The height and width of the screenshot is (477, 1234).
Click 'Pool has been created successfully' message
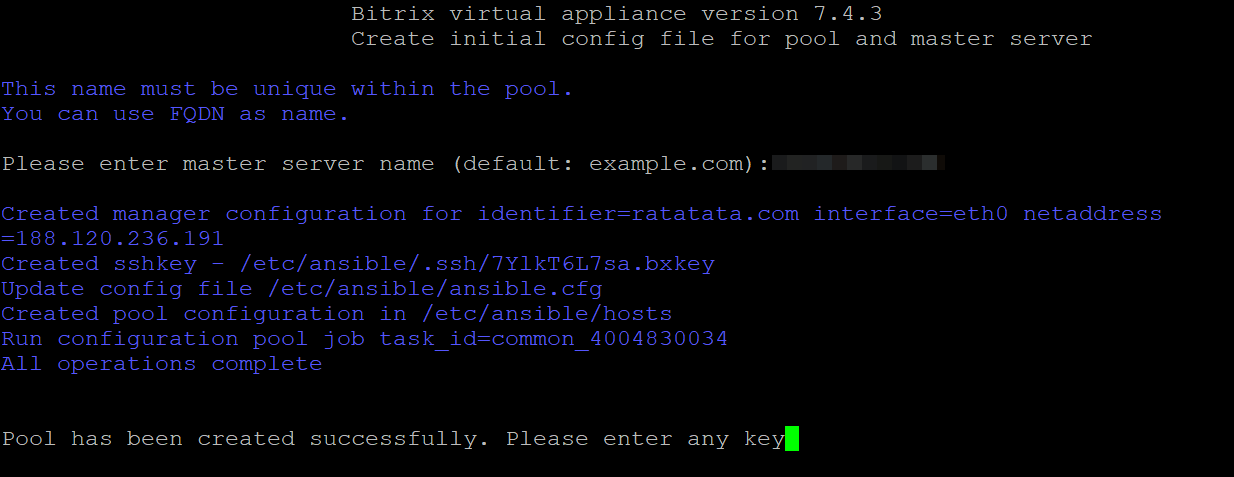point(245,439)
